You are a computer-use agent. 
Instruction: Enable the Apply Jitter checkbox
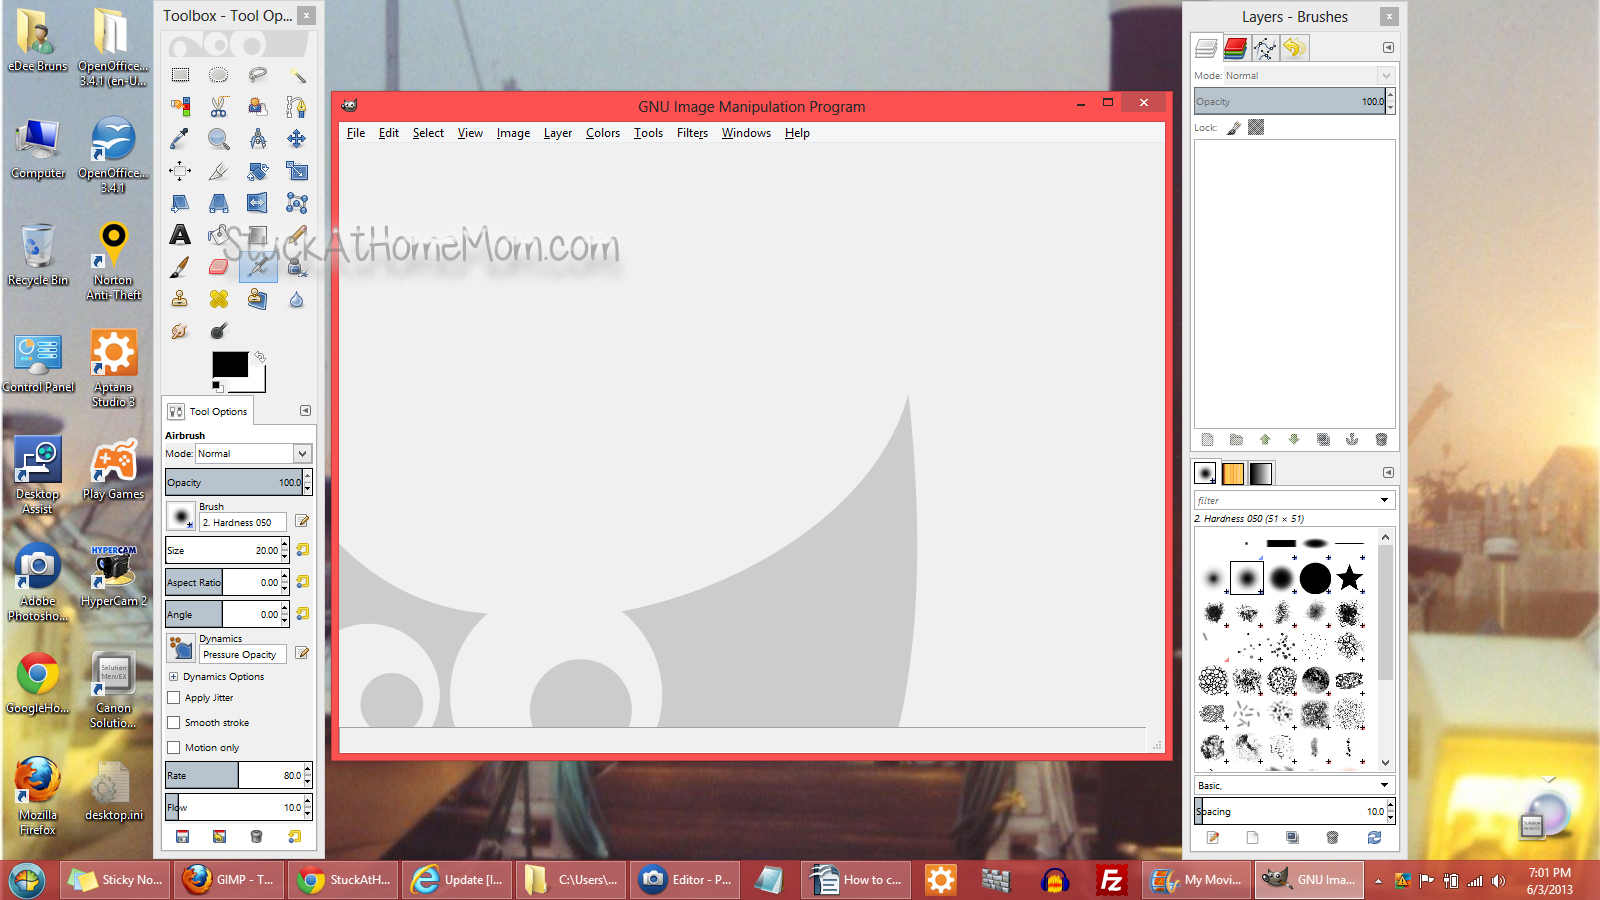pyautogui.click(x=174, y=698)
